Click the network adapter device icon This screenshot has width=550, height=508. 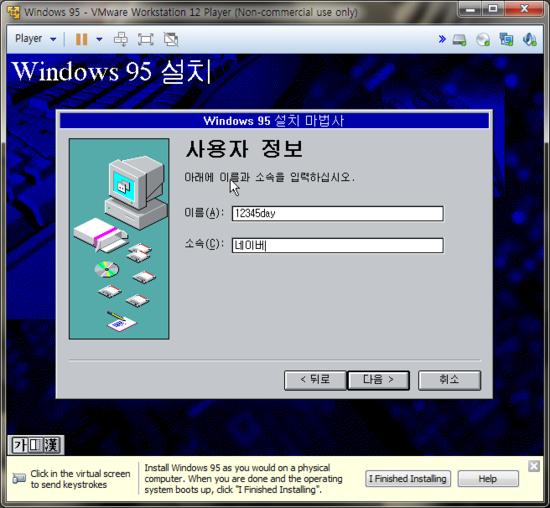coord(507,39)
